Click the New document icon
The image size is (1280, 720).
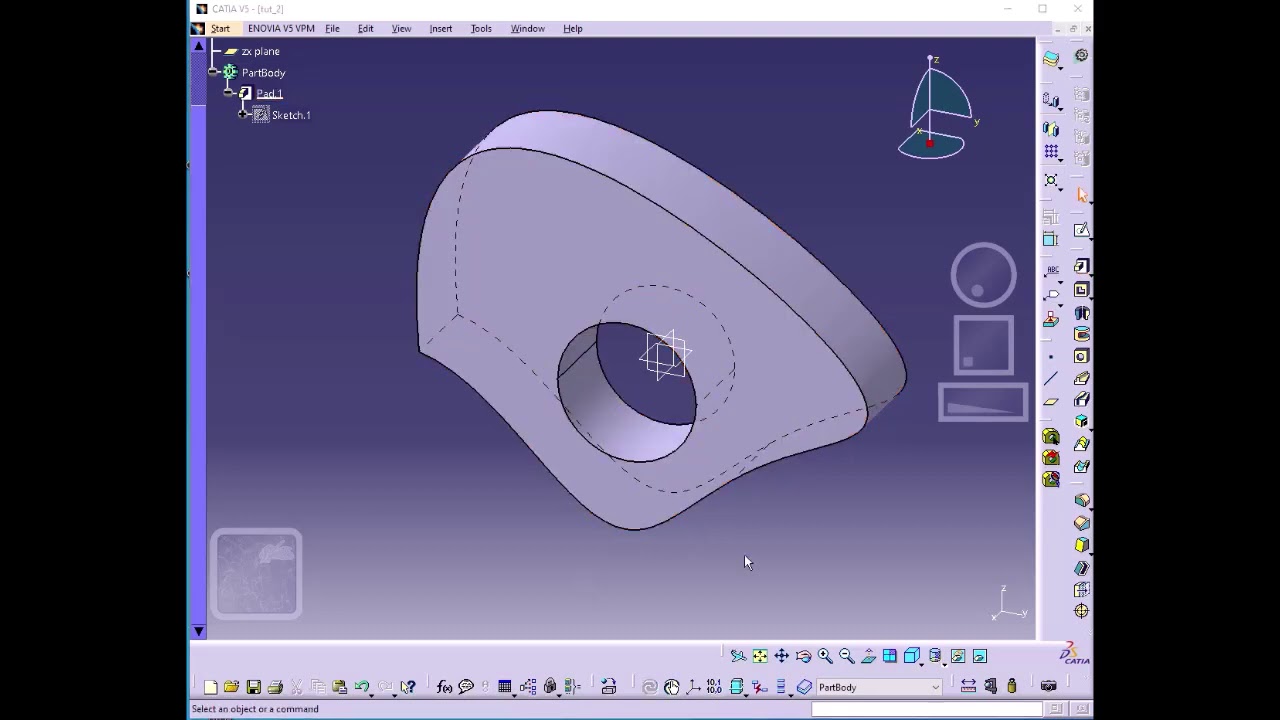pyautogui.click(x=210, y=687)
